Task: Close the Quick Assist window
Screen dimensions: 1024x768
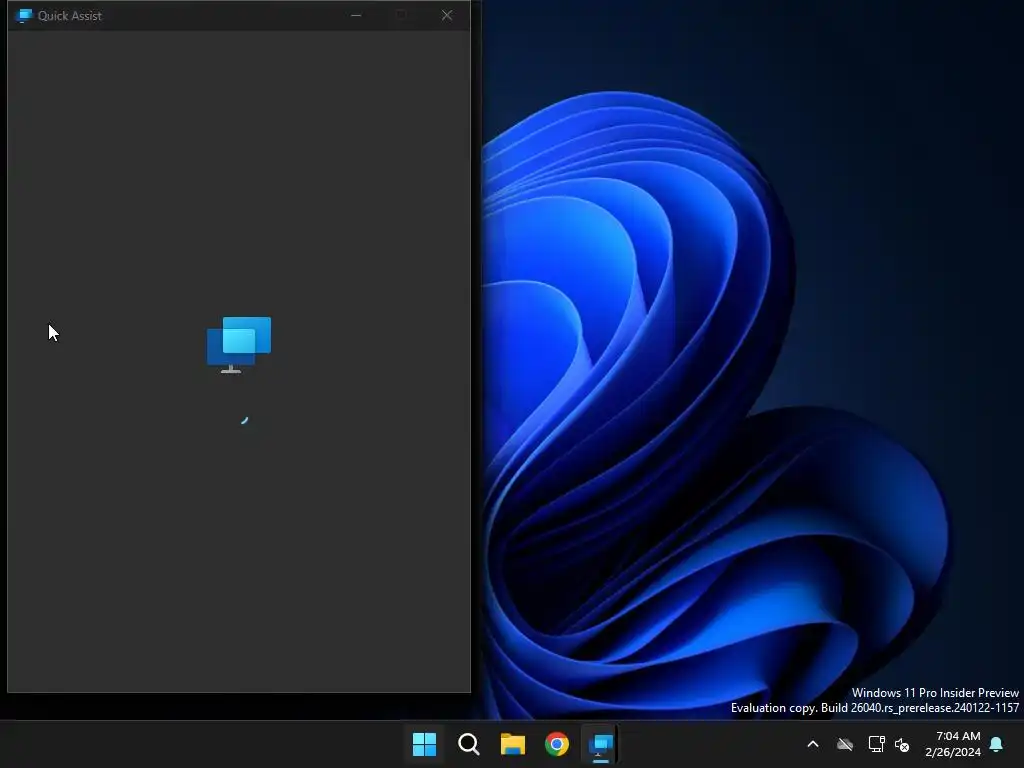Action: pos(447,15)
